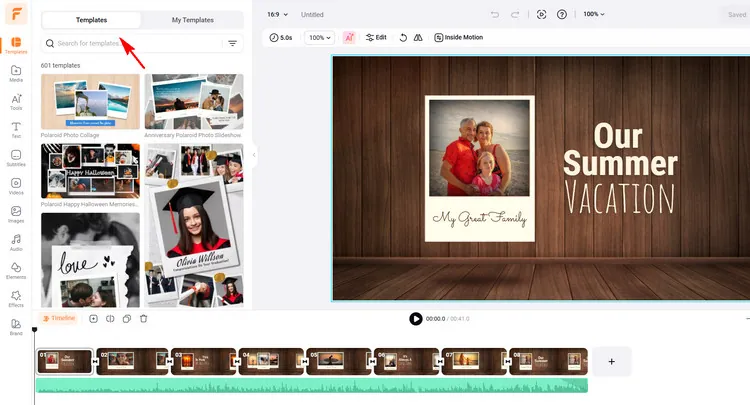Viewport: 750px width, 405px height.
Task: Switch to the My Templates tab
Action: coord(192,20)
